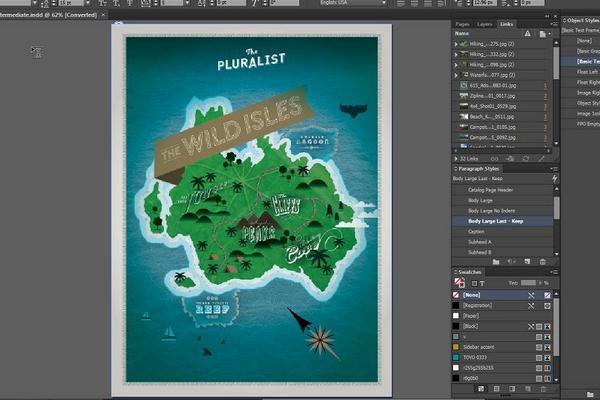
Task: Open the Paragraph Styles panel menu
Action: [x=553, y=169]
